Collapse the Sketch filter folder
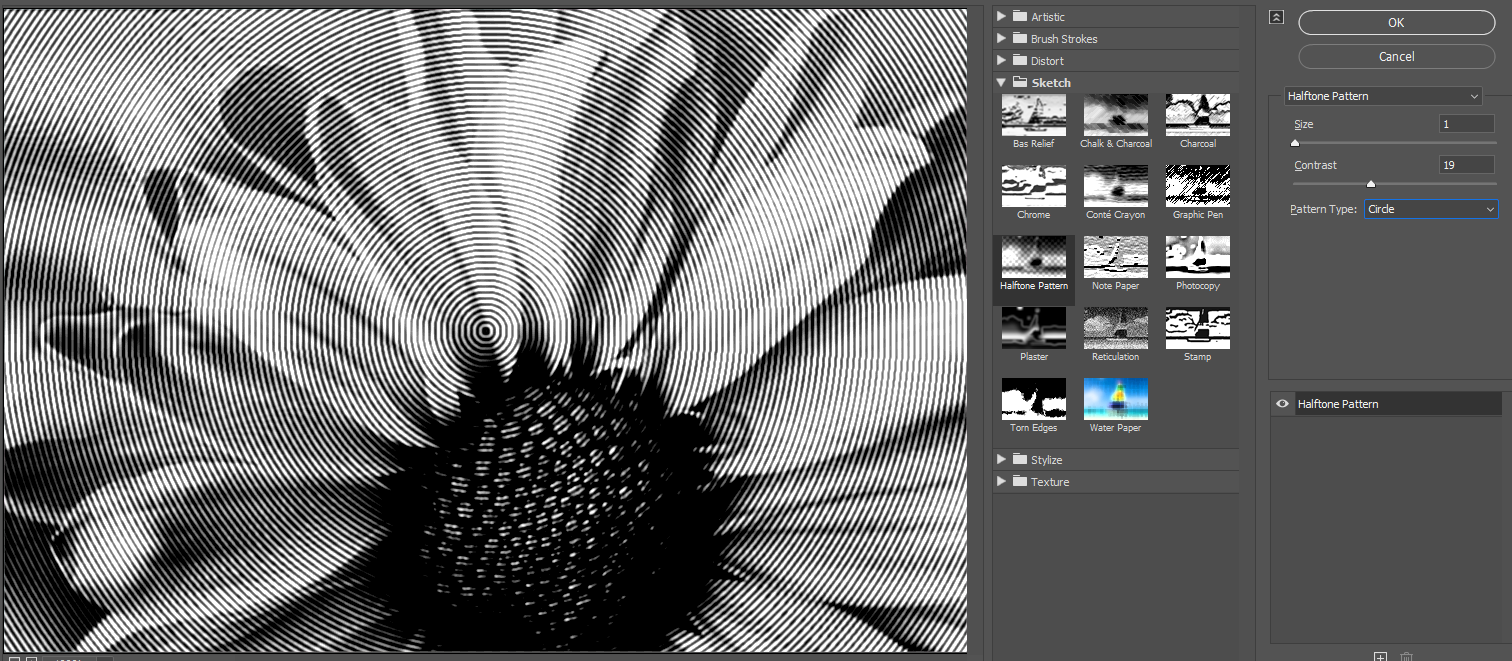Viewport: 1512px width, 661px height. click(1002, 82)
